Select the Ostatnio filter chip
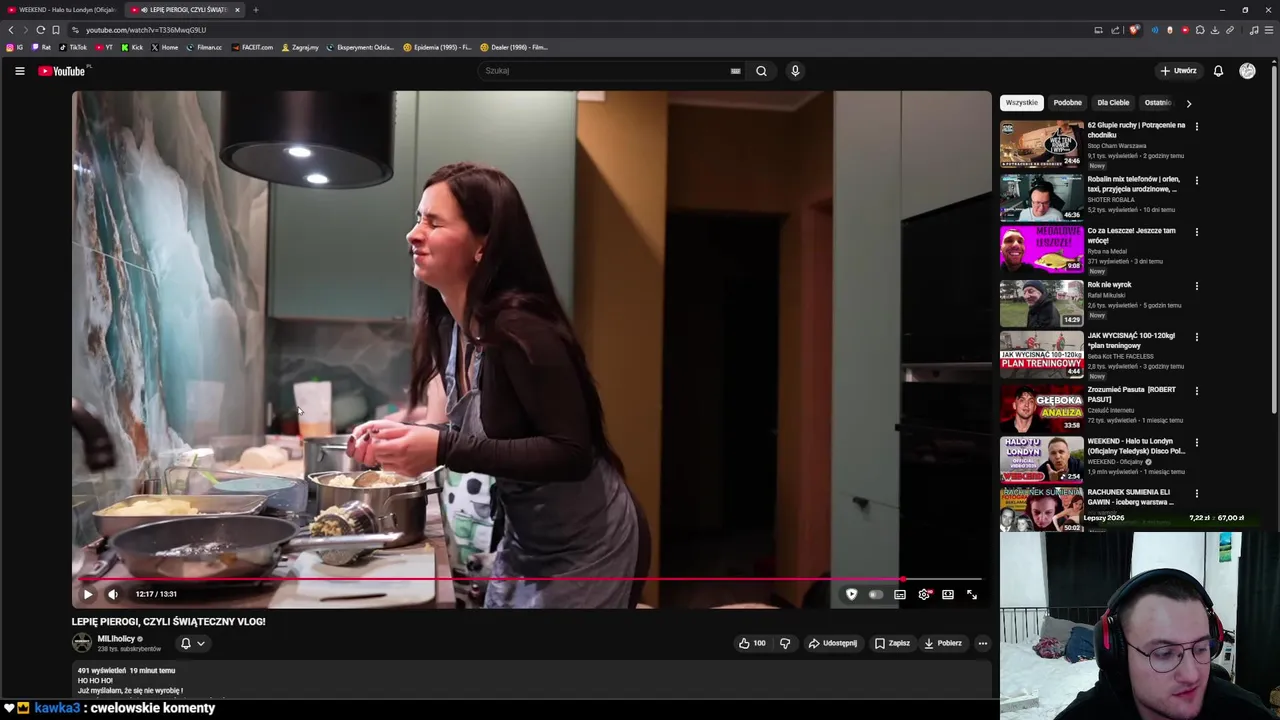The image size is (1280, 720). [x=1156, y=102]
